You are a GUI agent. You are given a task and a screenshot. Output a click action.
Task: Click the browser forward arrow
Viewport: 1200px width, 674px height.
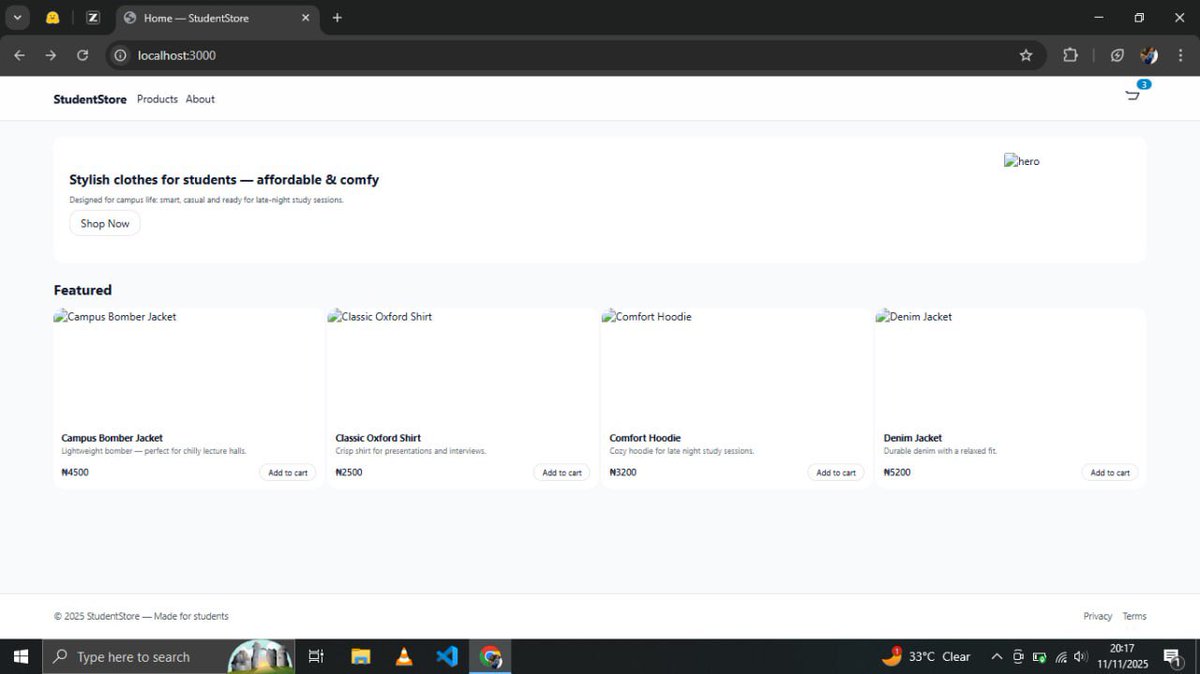click(51, 55)
